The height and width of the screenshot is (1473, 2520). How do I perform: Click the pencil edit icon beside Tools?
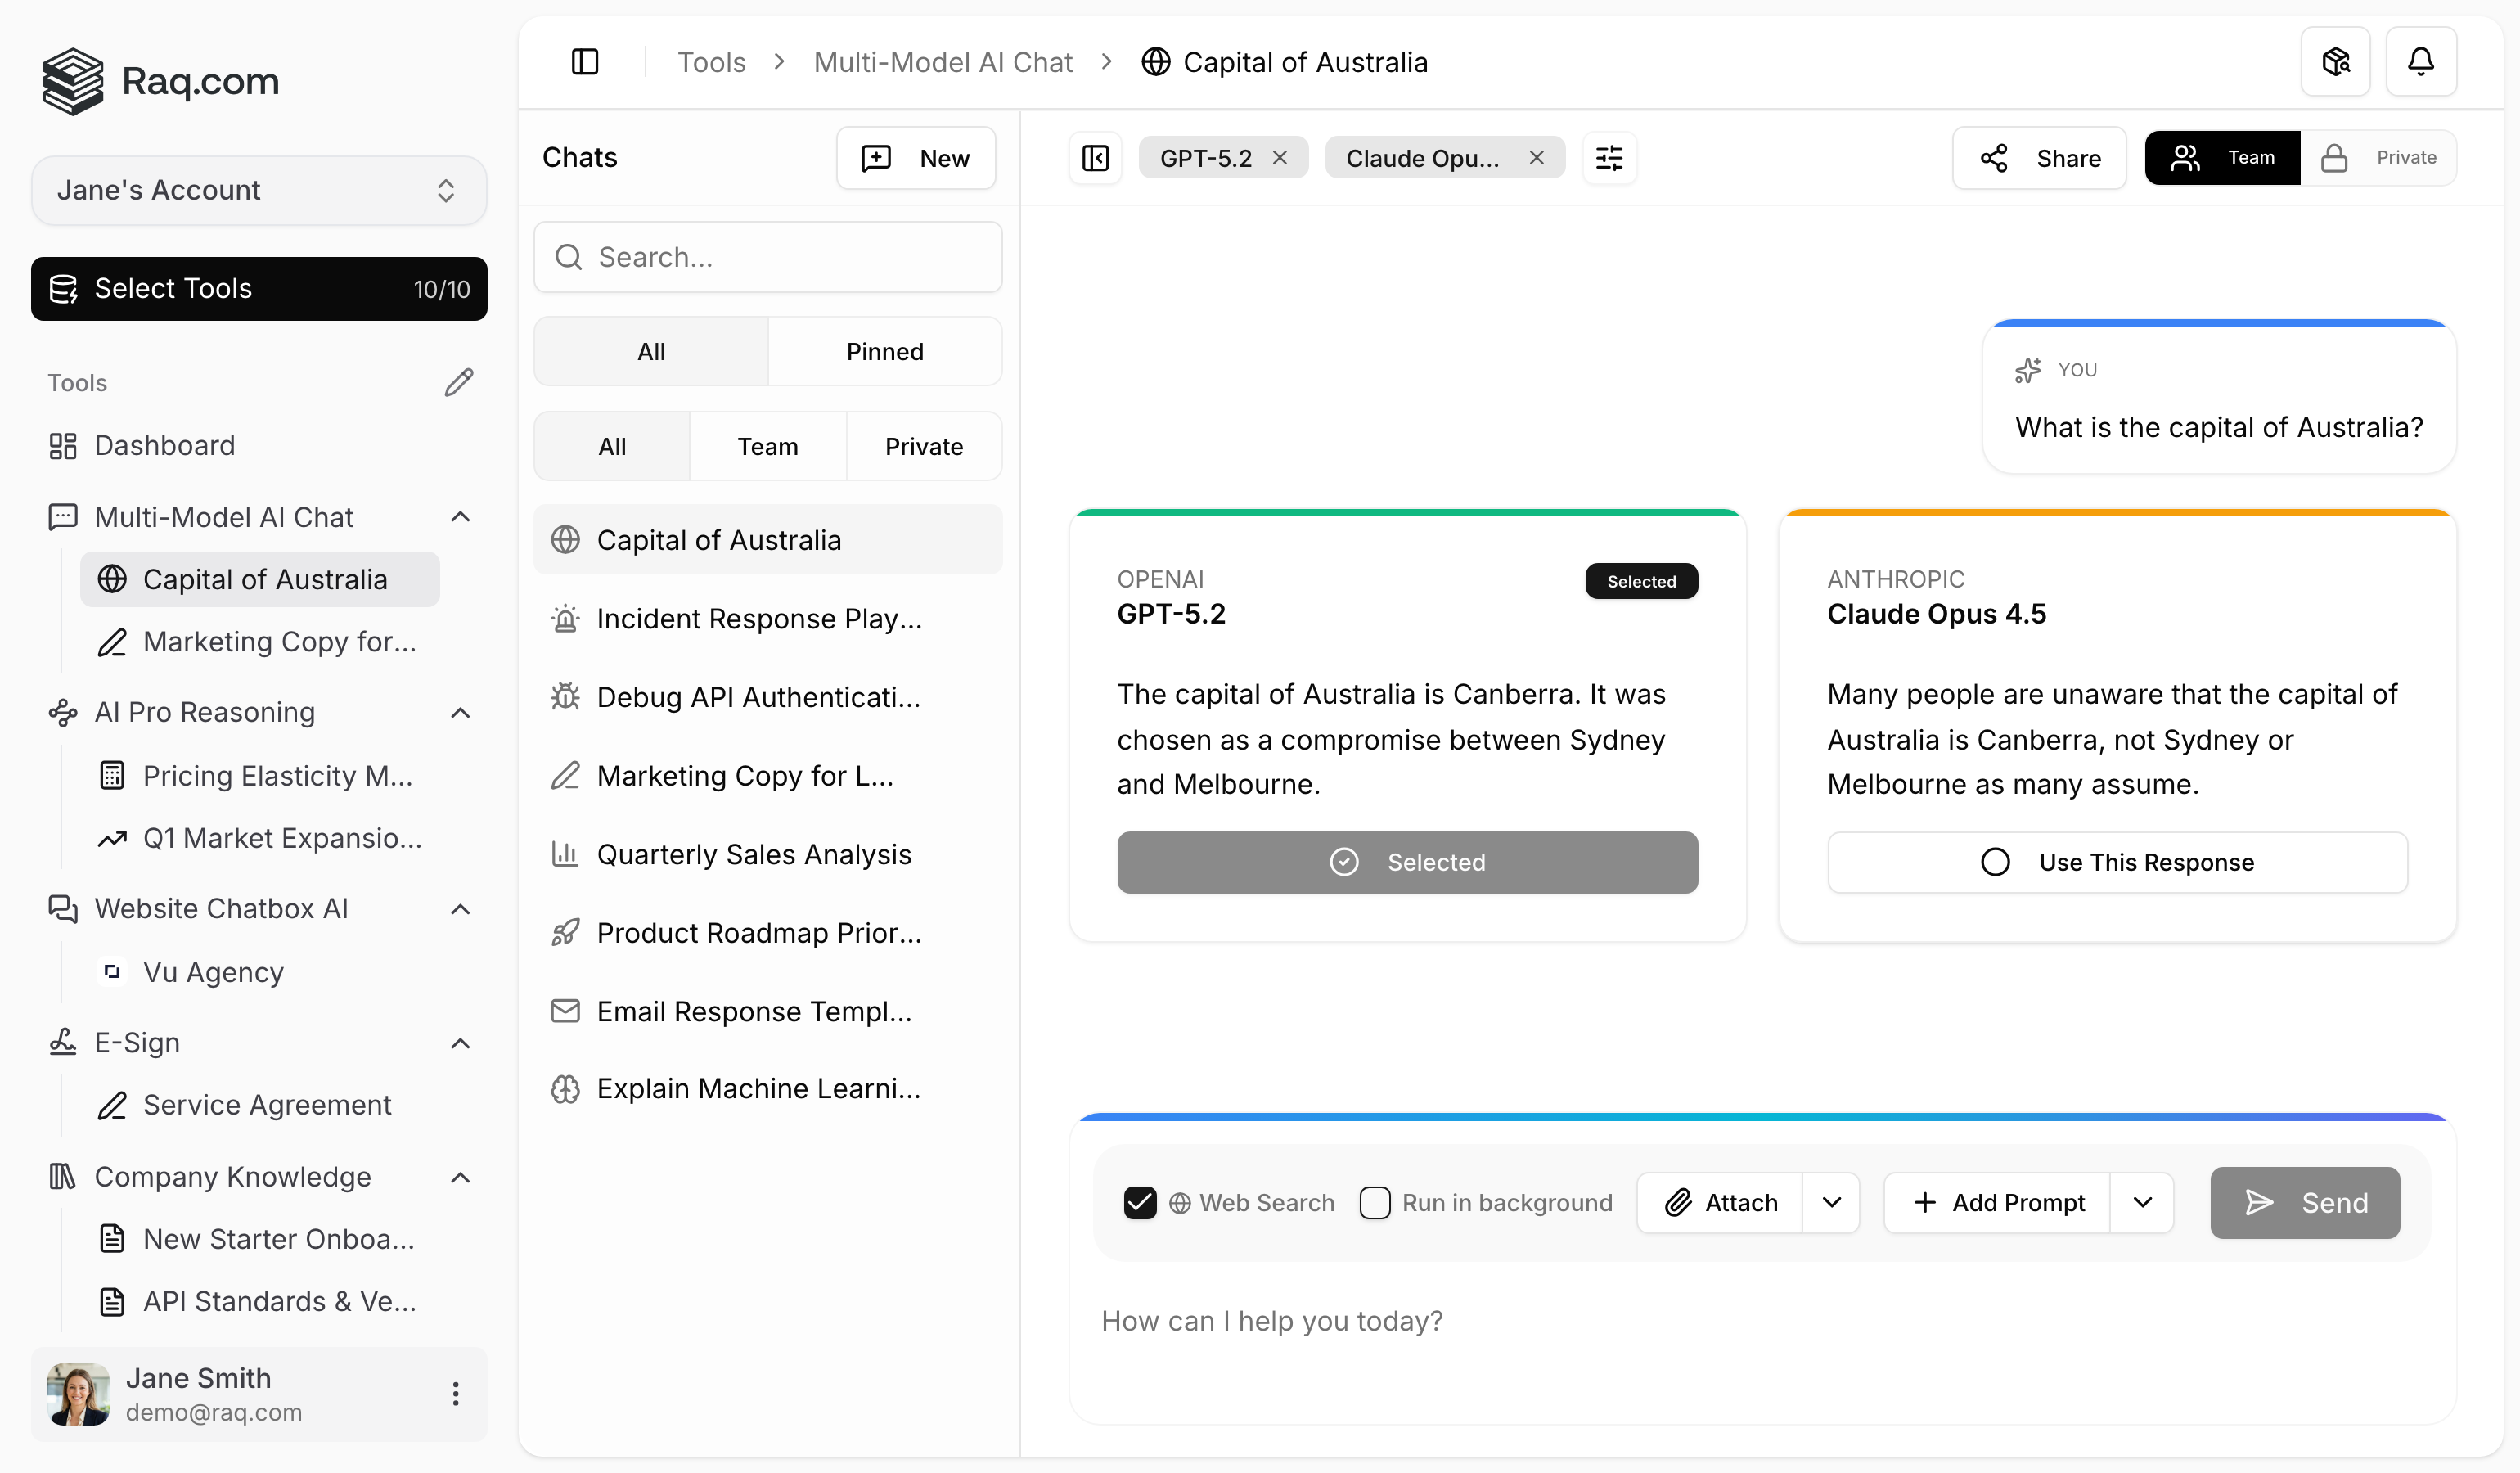click(459, 382)
